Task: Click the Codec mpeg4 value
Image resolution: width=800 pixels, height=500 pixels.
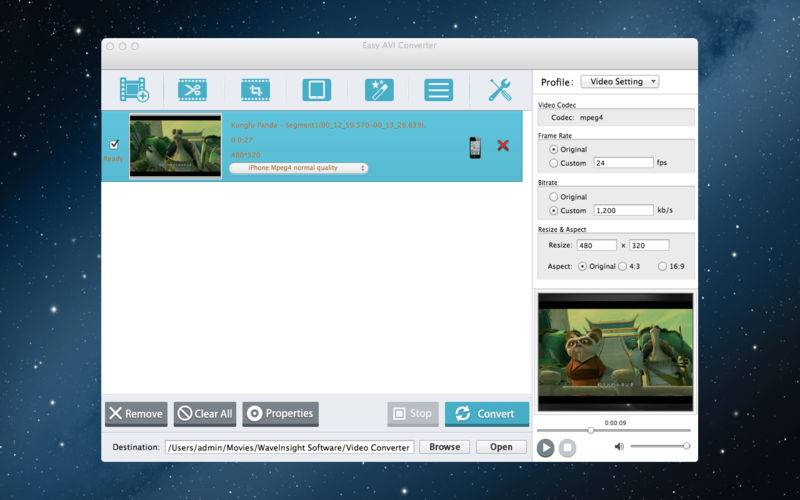Action: click(591, 117)
